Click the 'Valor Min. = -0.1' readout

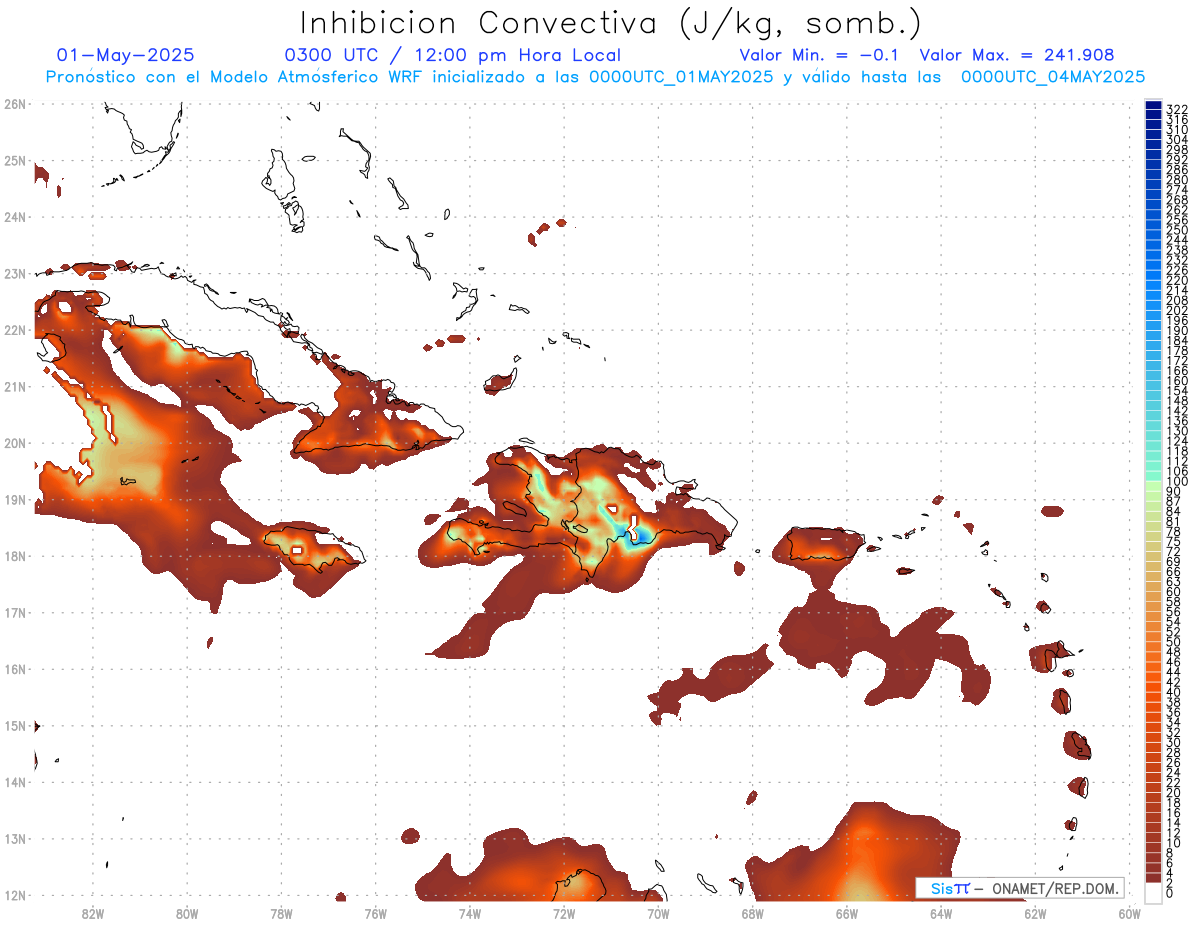click(x=819, y=56)
